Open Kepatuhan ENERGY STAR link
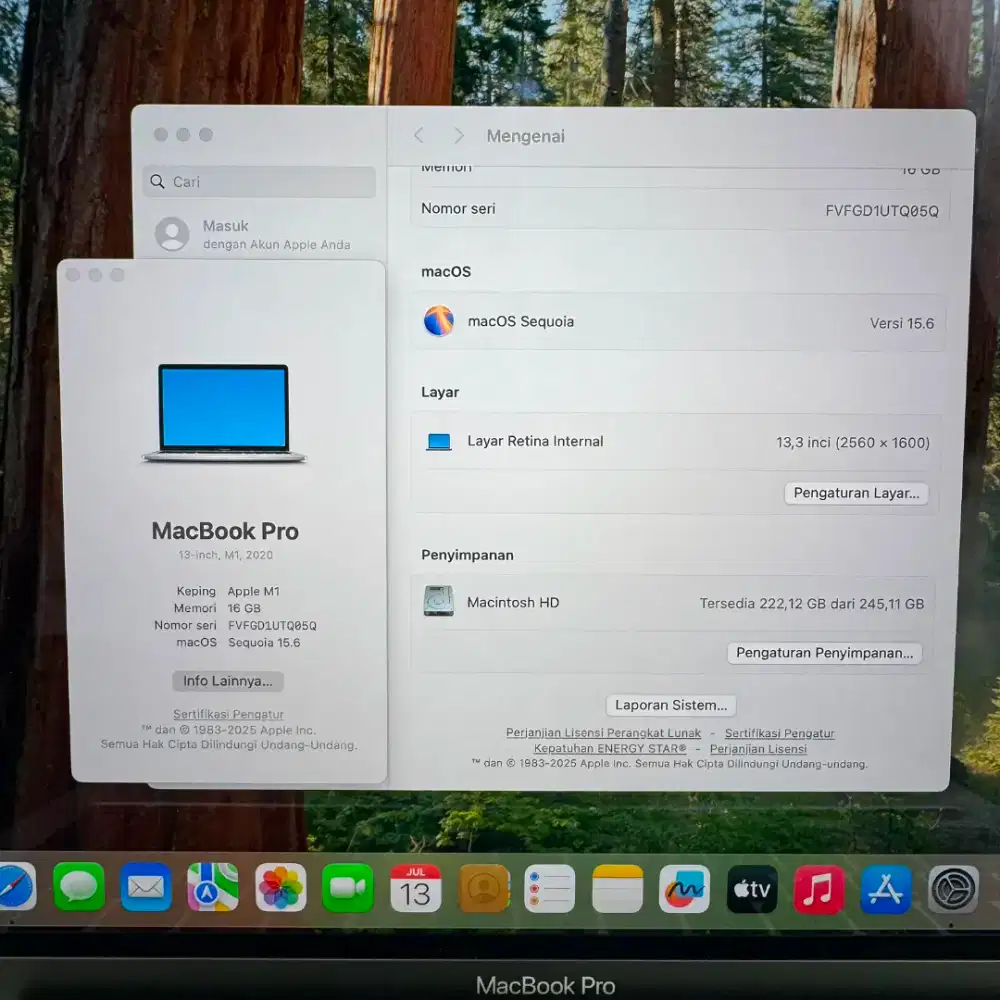 610,749
